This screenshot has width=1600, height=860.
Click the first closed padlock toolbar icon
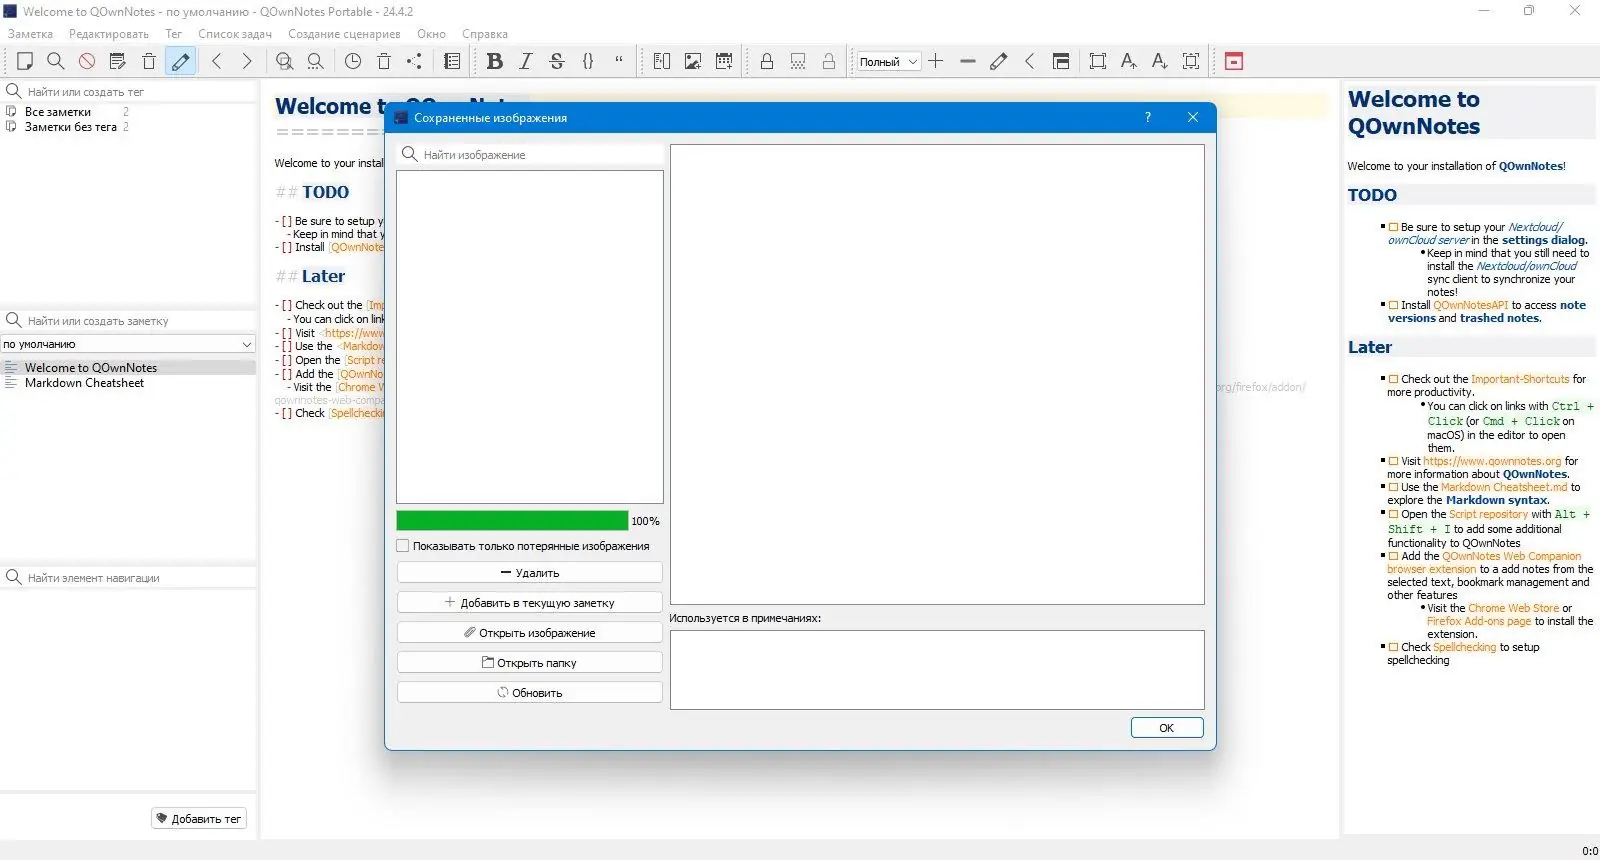click(767, 61)
